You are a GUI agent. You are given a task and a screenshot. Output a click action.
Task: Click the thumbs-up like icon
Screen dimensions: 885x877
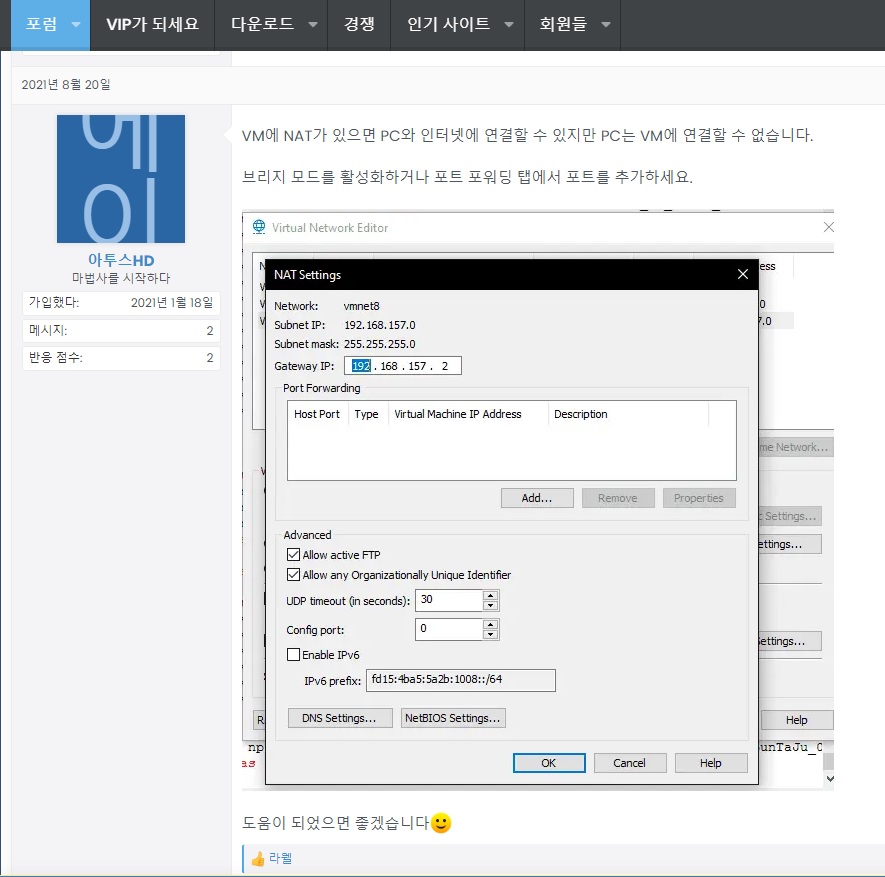[258, 859]
